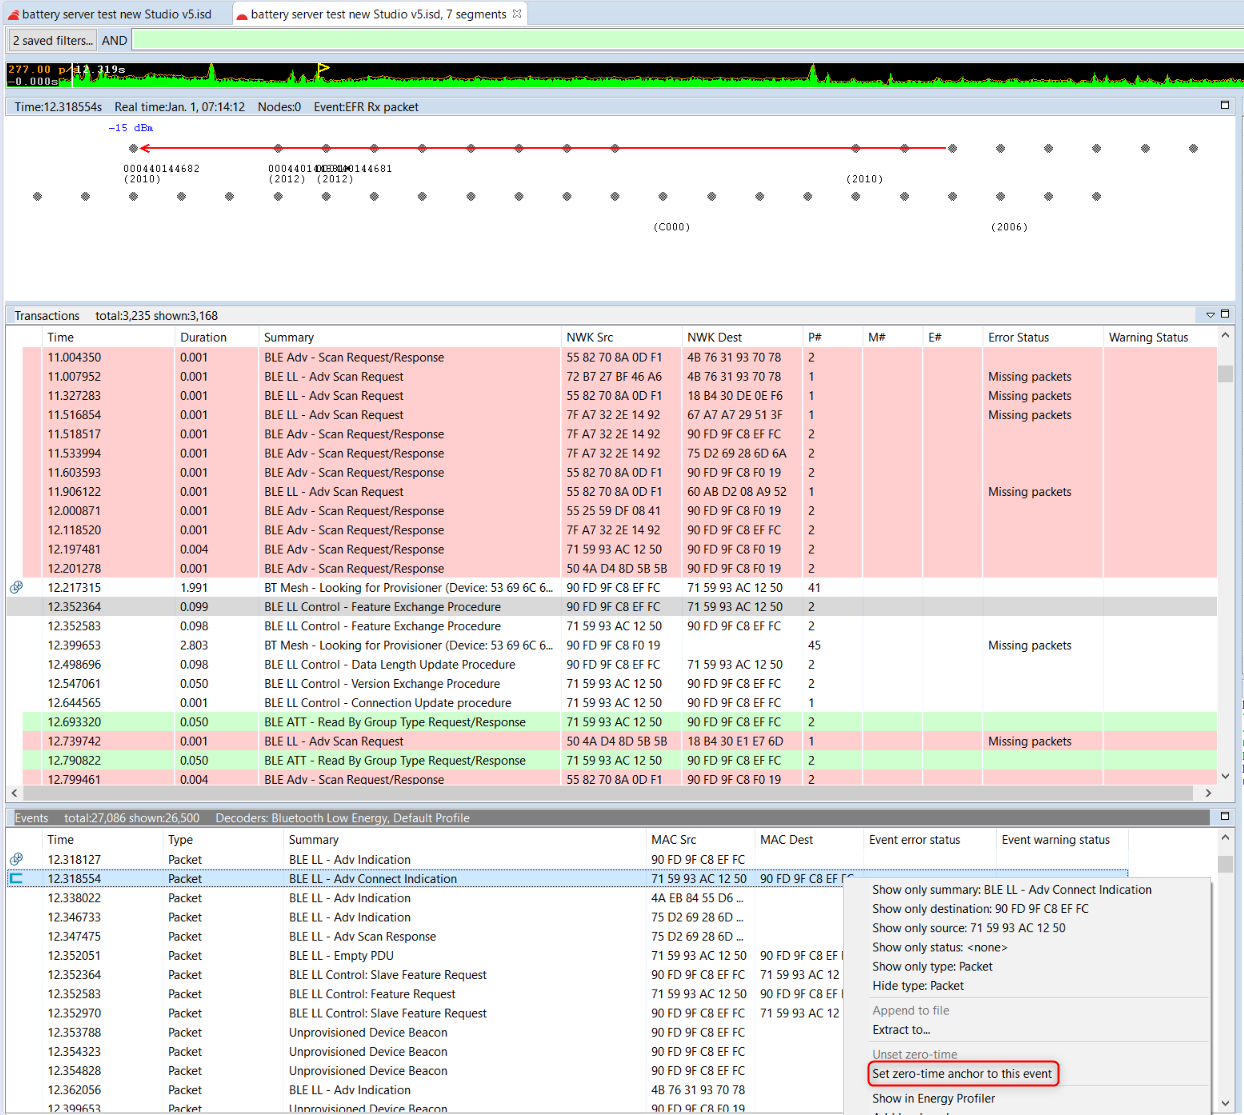
Task: Click the red icon on the first file tab
Action: pyautogui.click(x=13, y=15)
